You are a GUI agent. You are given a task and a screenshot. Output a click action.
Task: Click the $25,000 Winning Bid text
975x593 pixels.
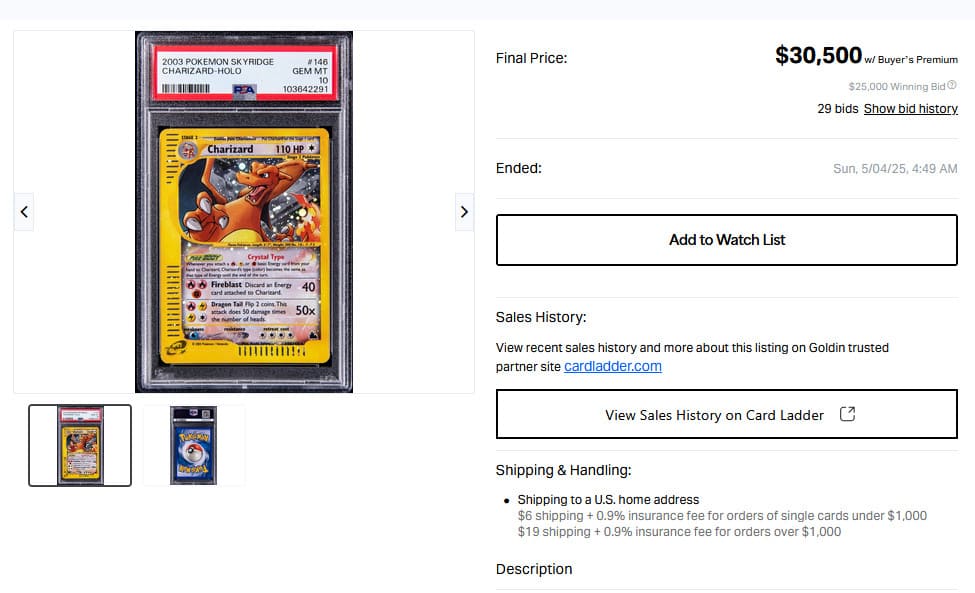point(897,86)
